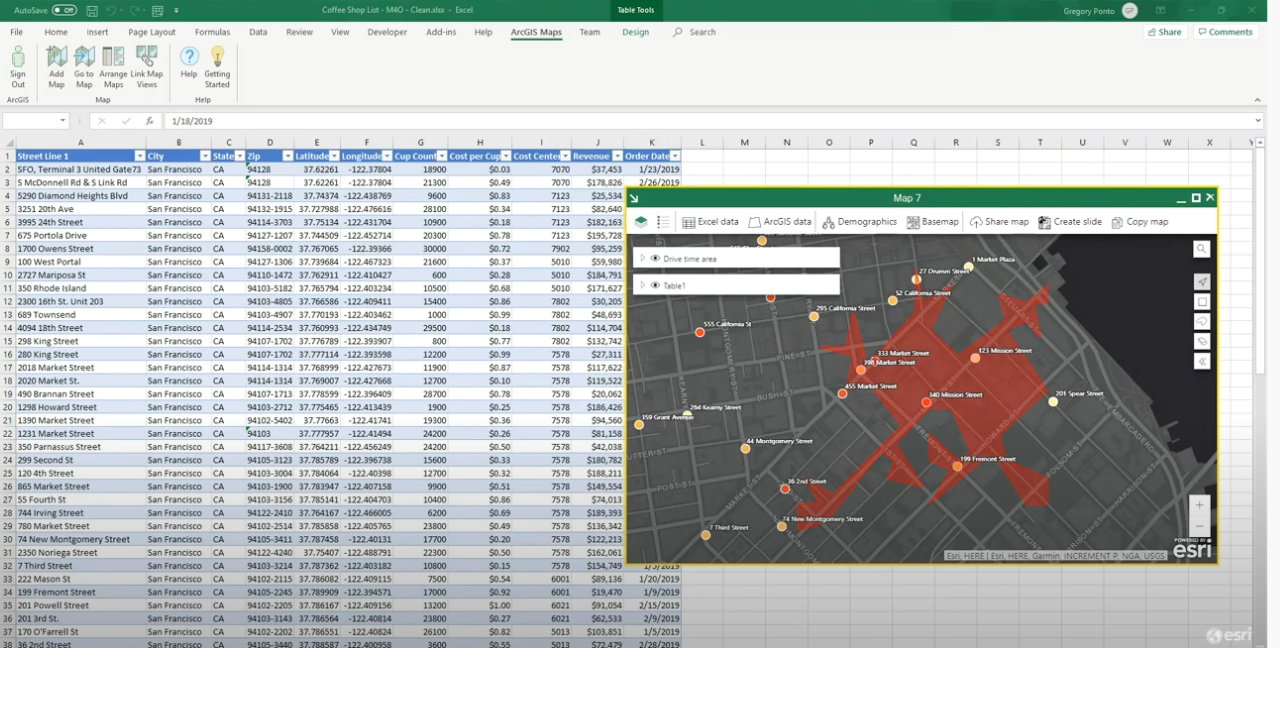1280x720 pixels.
Task: Click the Share map button
Action: click(x=999, y=222)
